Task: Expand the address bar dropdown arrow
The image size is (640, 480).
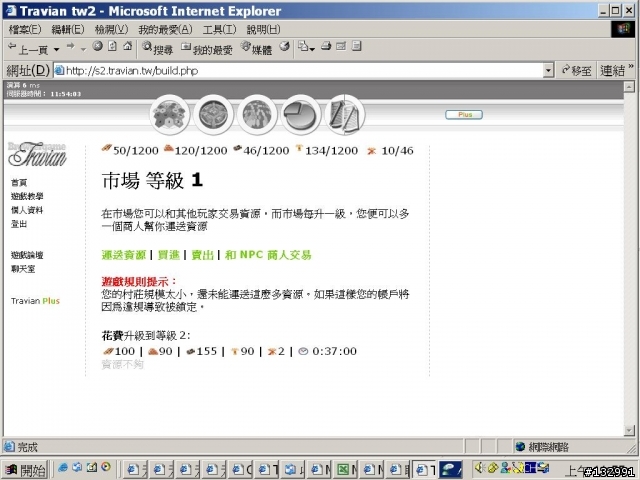Action: 549,71
